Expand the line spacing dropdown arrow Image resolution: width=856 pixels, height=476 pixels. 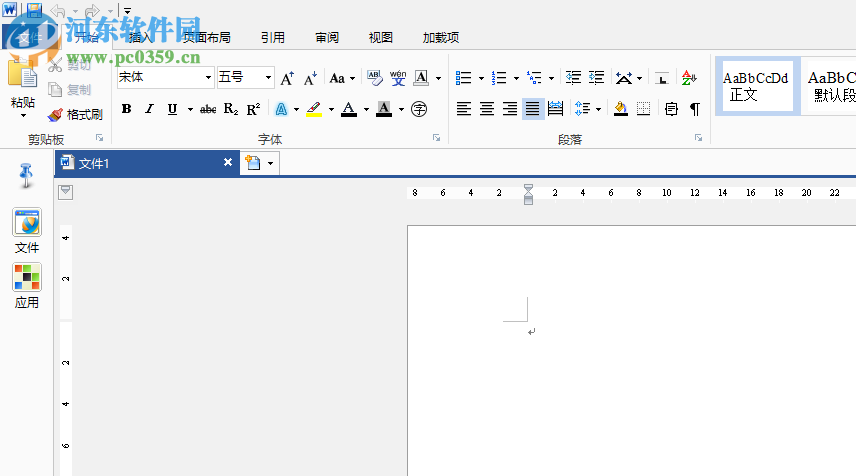(598, 110)
